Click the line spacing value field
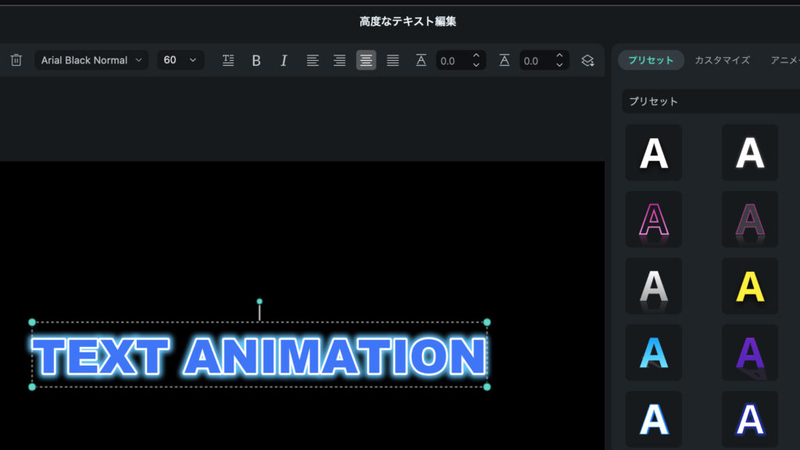This screenshot has width=800, height=450. click(x=537, y=61)
